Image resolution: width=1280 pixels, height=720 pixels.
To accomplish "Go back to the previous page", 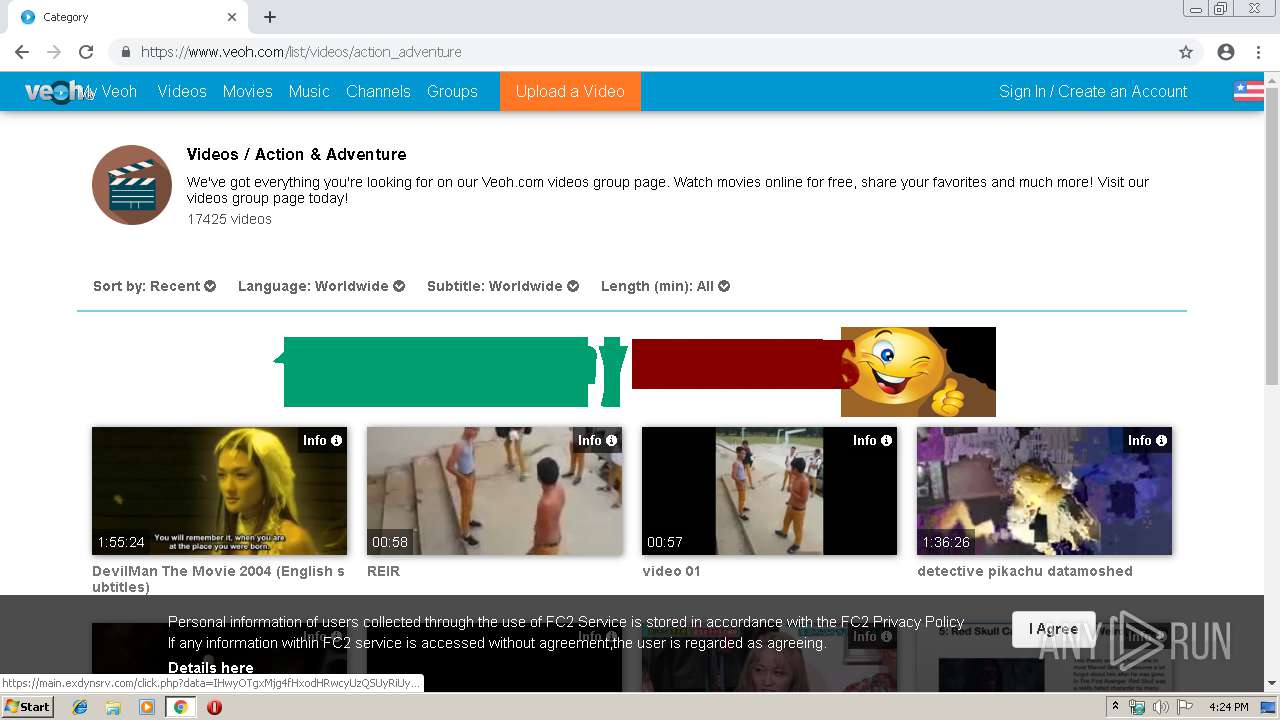I will pos(22,52).
